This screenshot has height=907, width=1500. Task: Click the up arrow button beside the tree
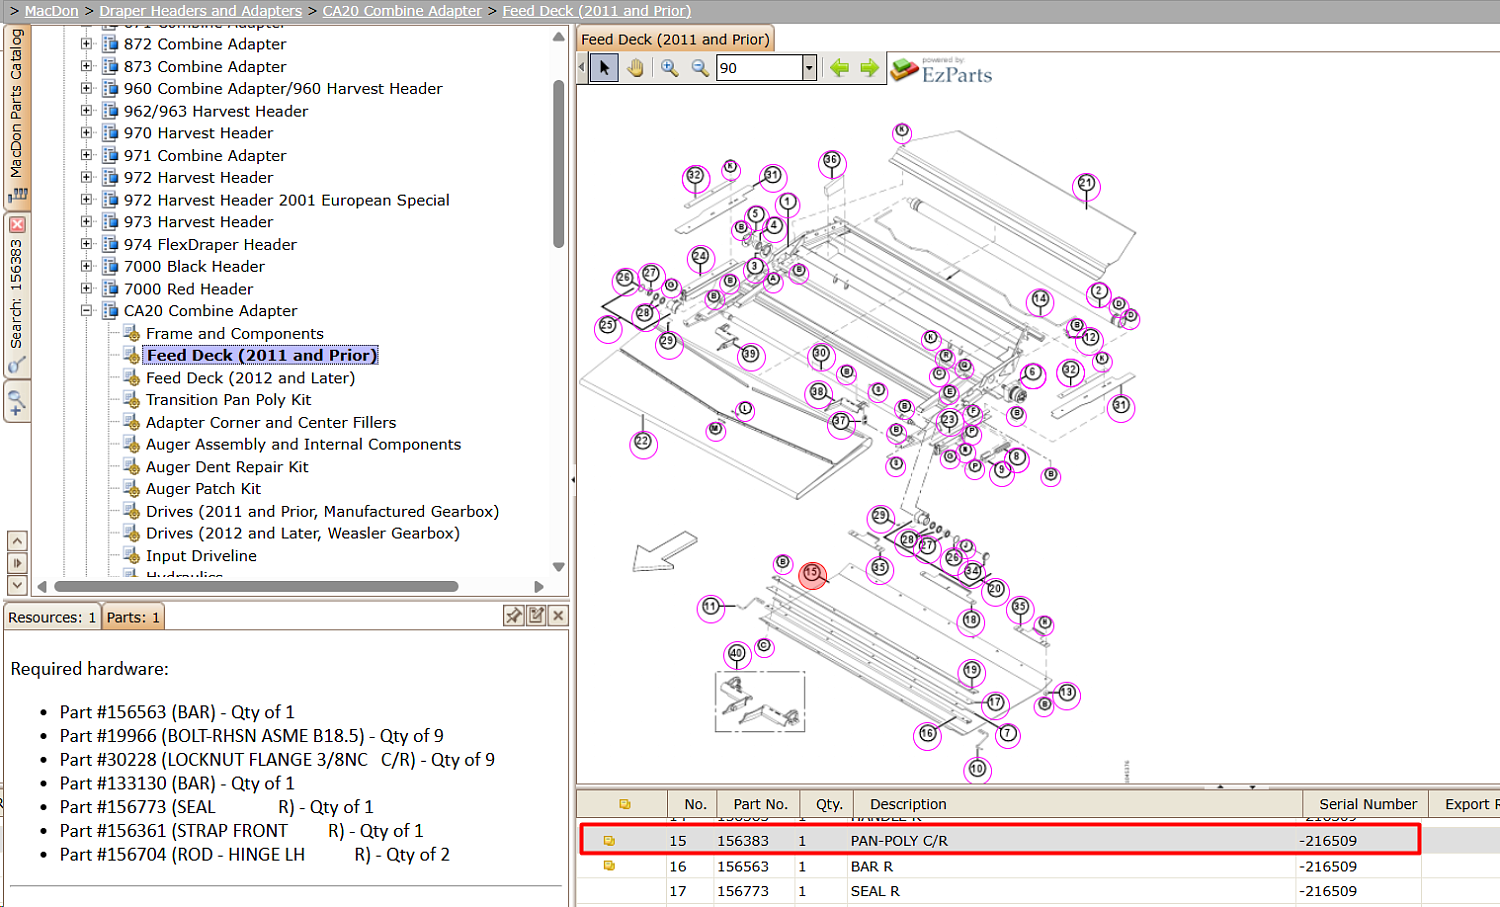coord(17,541)
